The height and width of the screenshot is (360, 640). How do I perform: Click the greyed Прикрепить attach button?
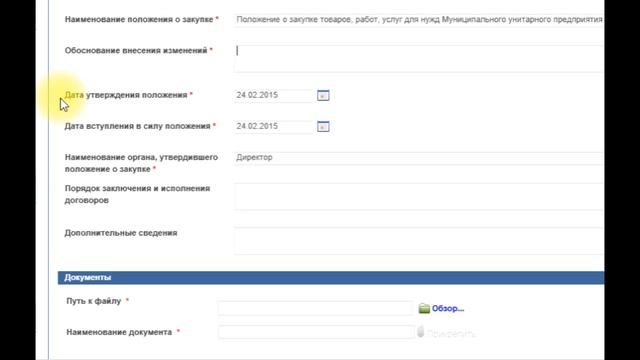[446, 333]
